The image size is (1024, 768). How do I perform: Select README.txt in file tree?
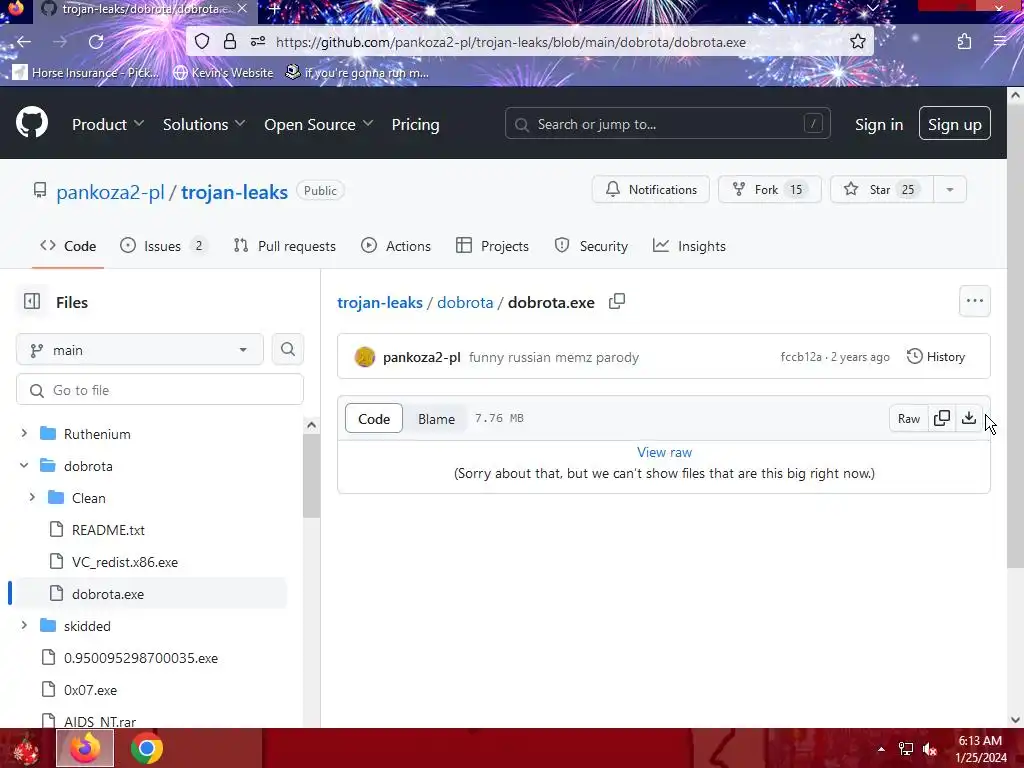(108, 530)
